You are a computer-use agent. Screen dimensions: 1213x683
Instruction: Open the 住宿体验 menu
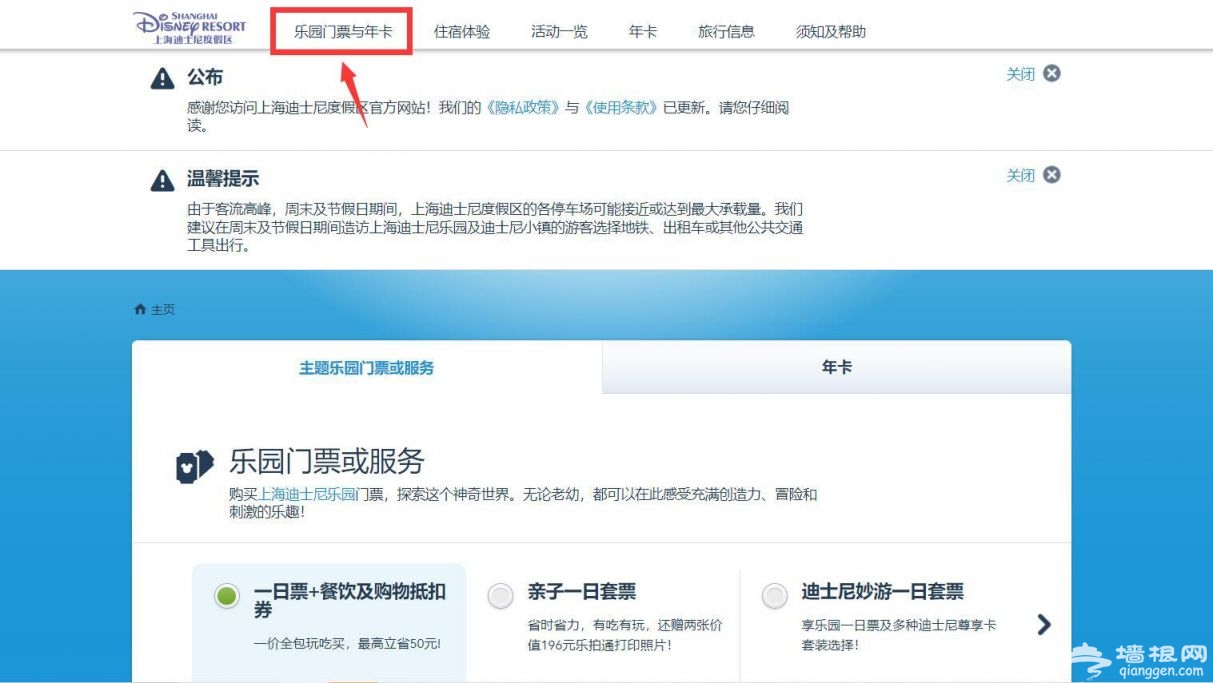[x=462, y=32]
